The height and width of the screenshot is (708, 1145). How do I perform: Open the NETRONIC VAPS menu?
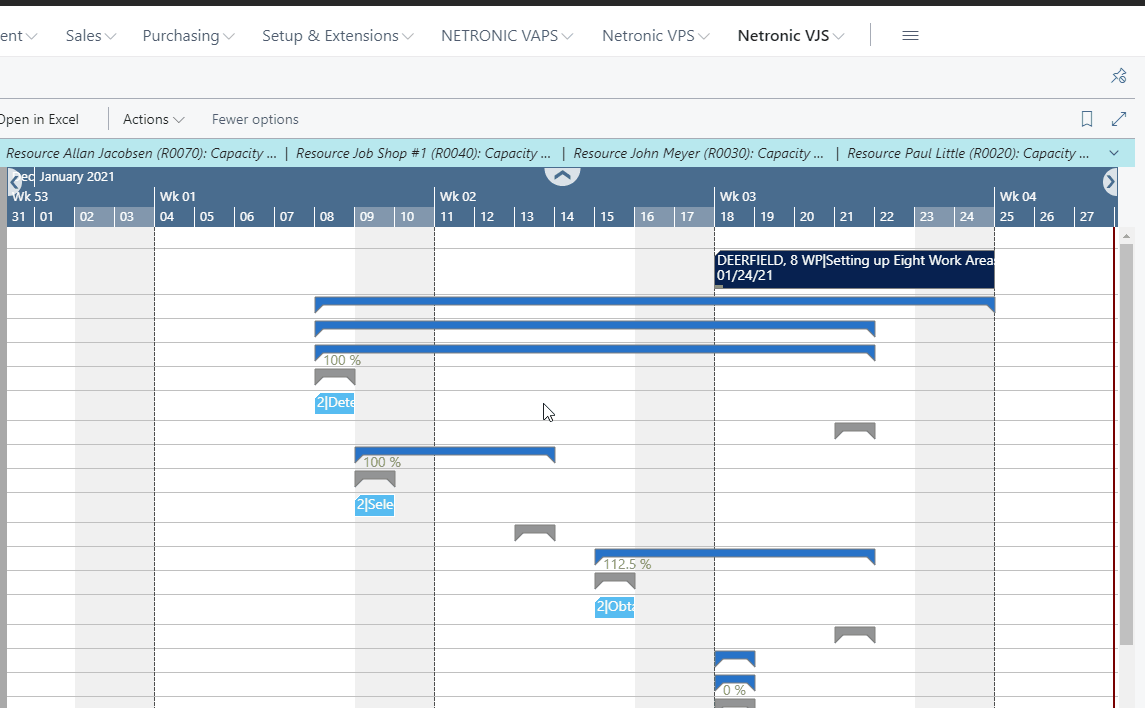(x=507, y=36)
